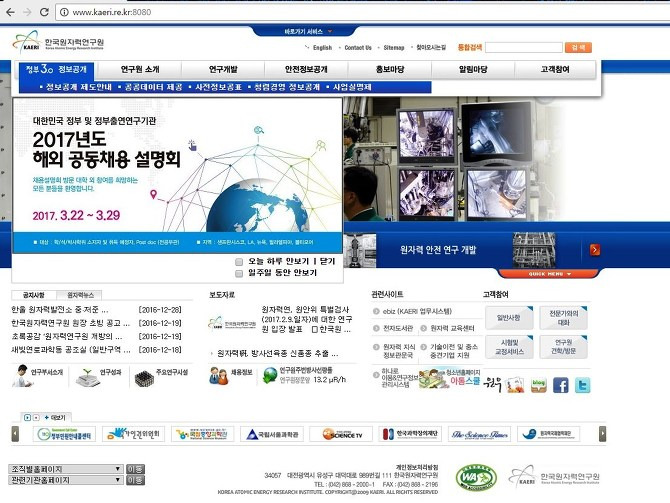670x503 pixels.
Task: Check the 오늘 하루 안보기 checkbox
Action: pyautogui.click(x=239, y=262)
